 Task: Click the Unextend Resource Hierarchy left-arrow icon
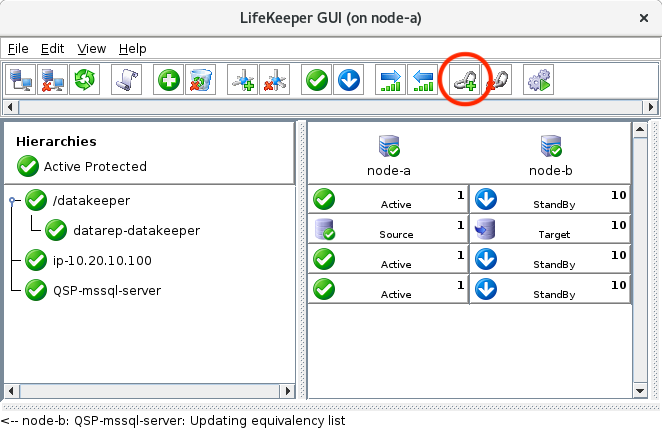pos(423,79)
